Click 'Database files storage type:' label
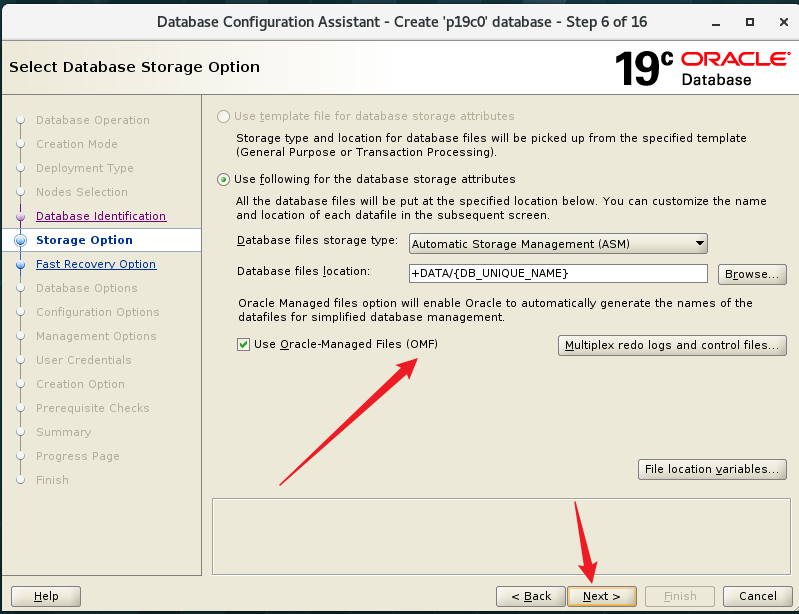799x614 pixels. (x=317, y=241)
